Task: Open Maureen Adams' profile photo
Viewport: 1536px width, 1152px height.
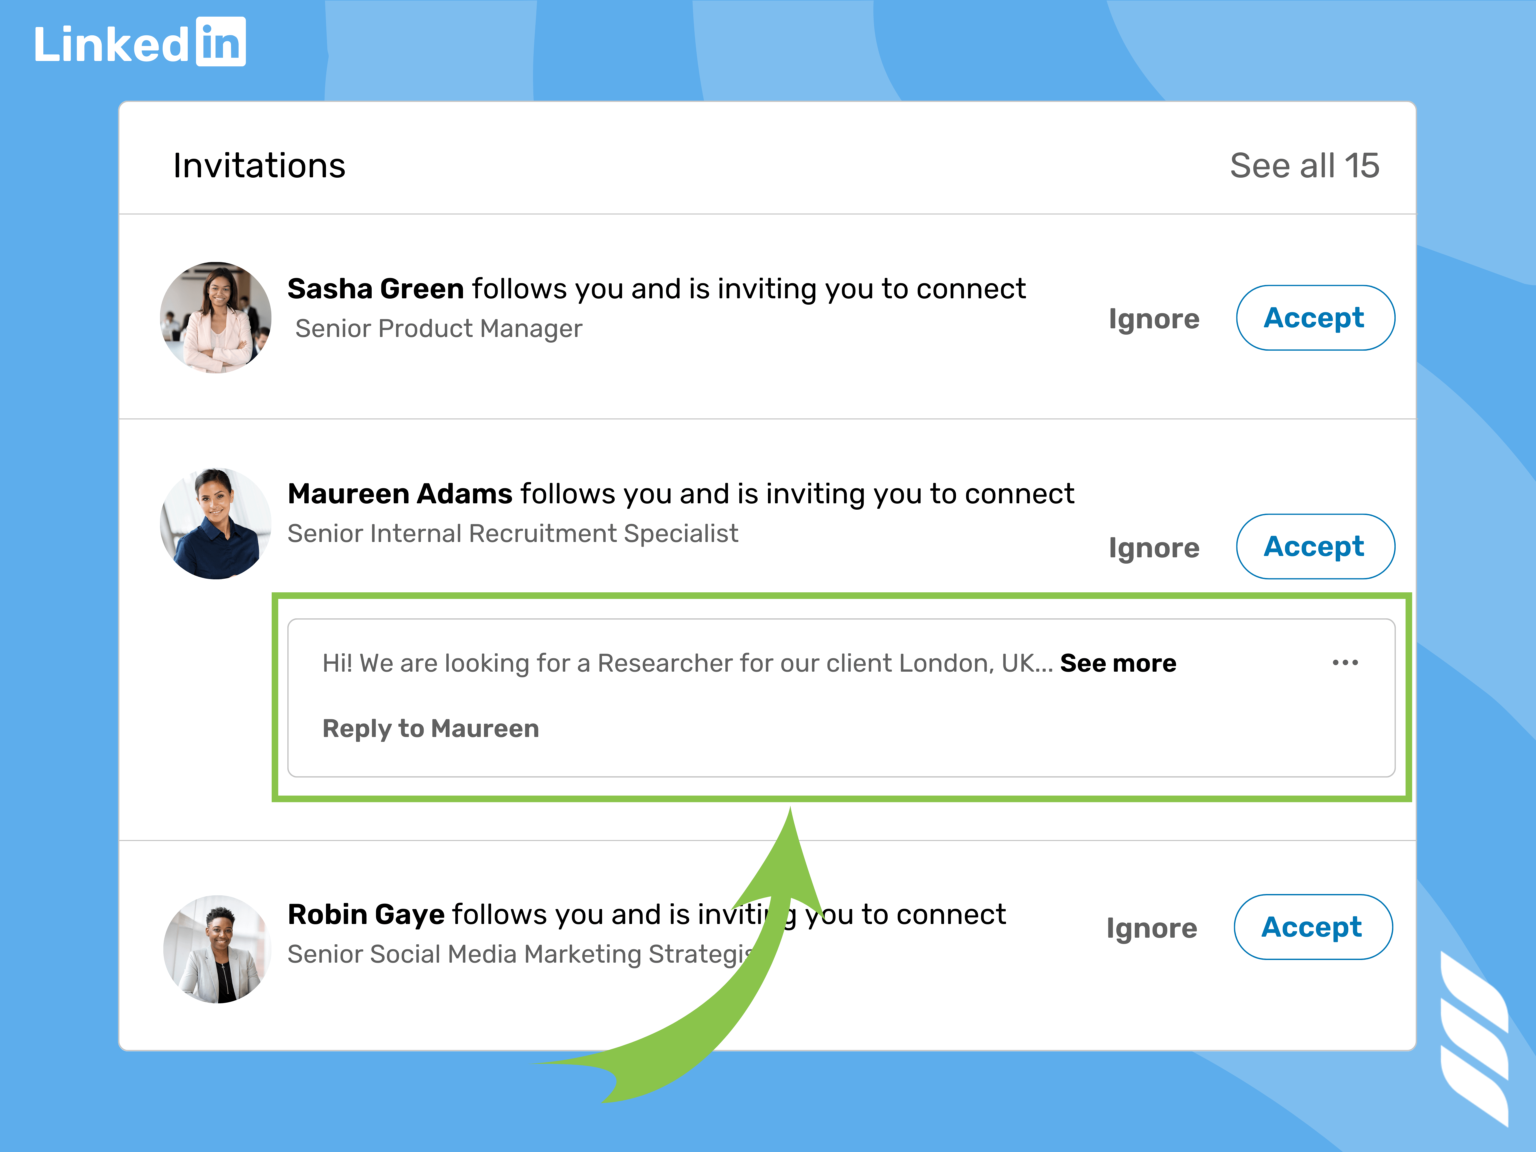Action: click(215, 523)
